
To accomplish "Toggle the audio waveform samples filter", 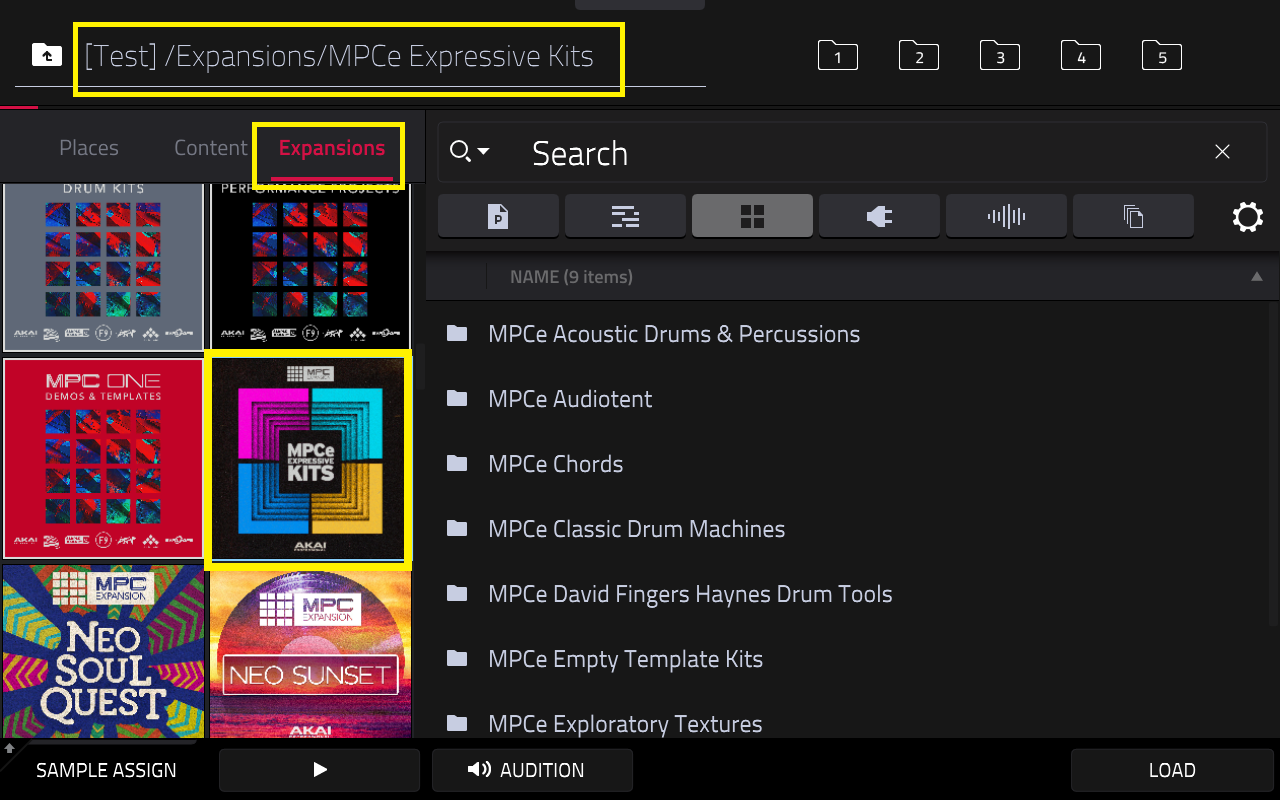I will pyautogui.click(x=1006, y=216).
